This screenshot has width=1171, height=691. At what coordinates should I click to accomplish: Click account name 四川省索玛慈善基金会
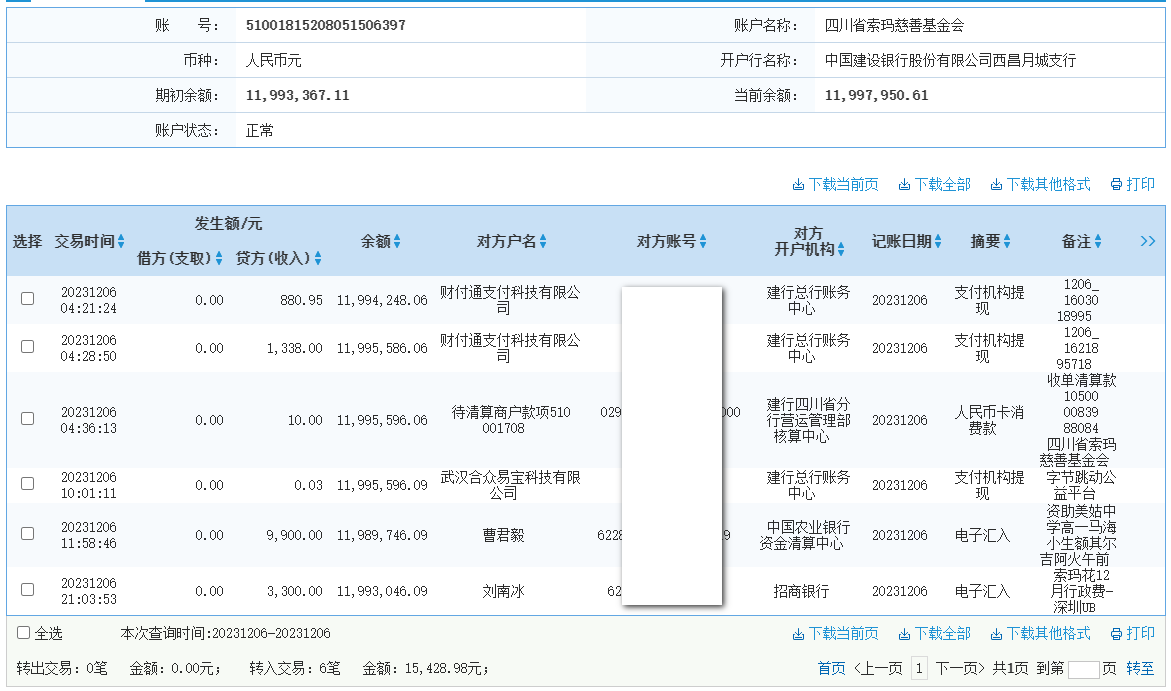point(894,25)
